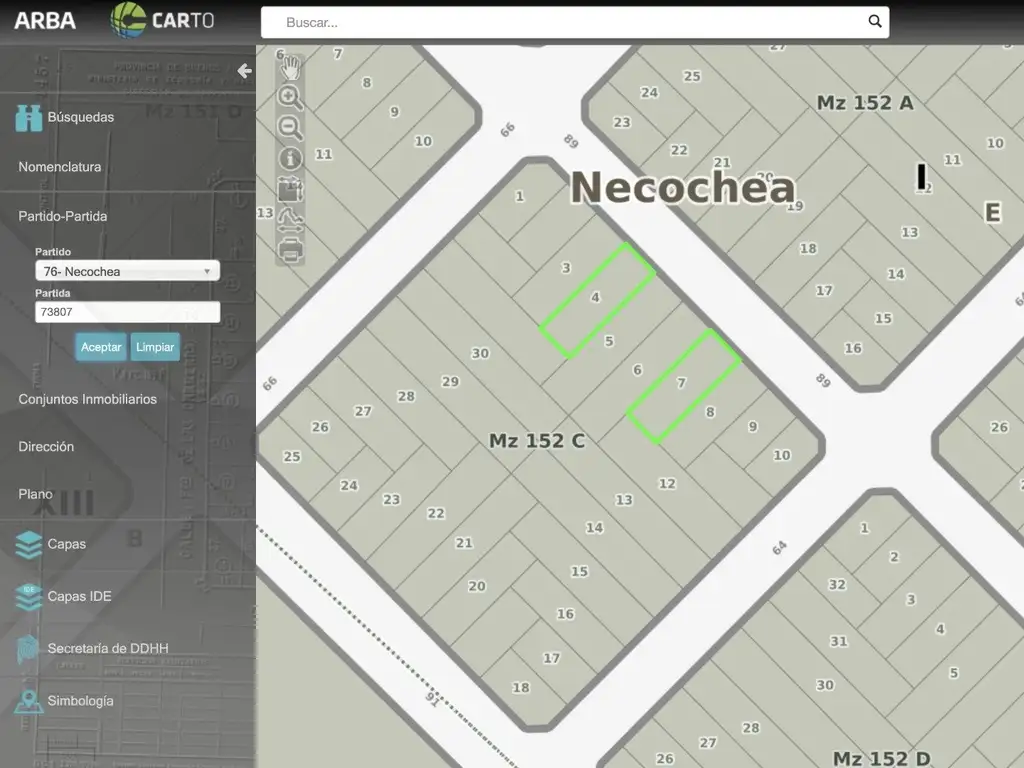
Task: Select the measure area tool
Action: (290, 188)
